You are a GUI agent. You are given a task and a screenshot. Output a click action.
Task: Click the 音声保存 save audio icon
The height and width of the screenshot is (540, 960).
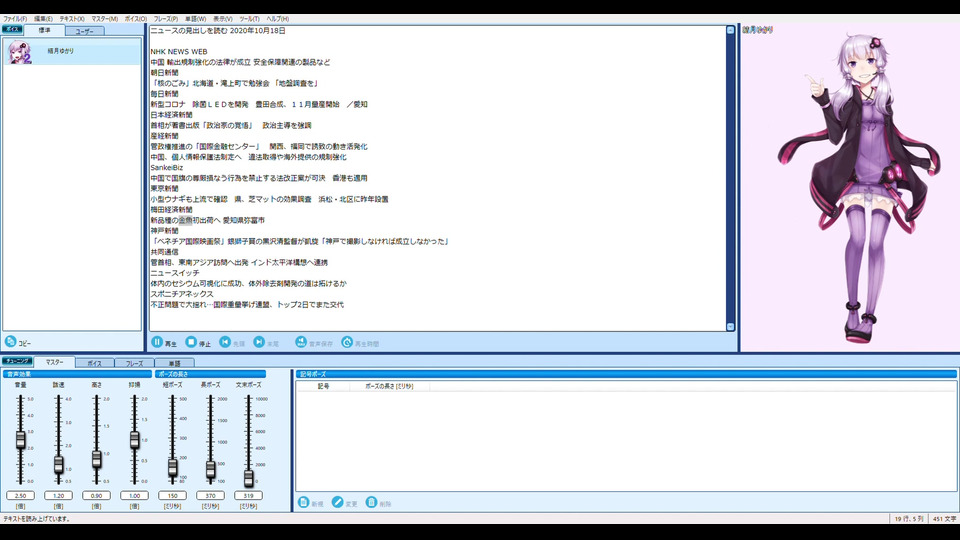coord(301,342)
